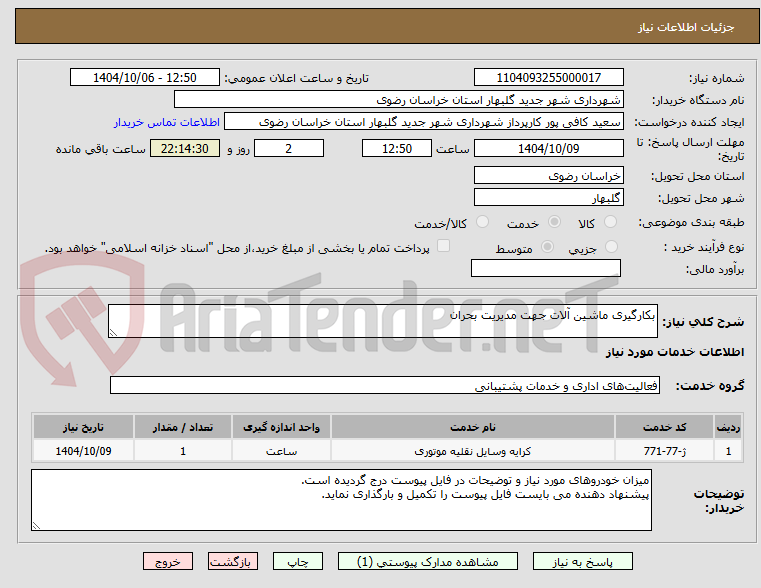
Task: Click the public announcement date field
Action: pyautogui.click(x=145, y=78)
